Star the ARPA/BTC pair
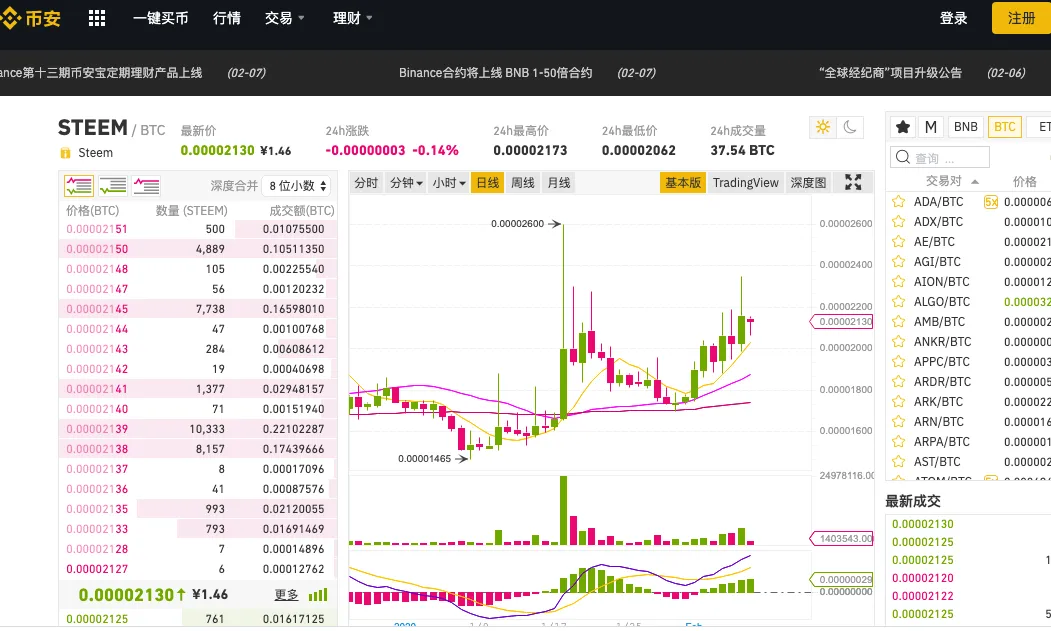Screen dimensions: 1051x631 tap(898, 442)
